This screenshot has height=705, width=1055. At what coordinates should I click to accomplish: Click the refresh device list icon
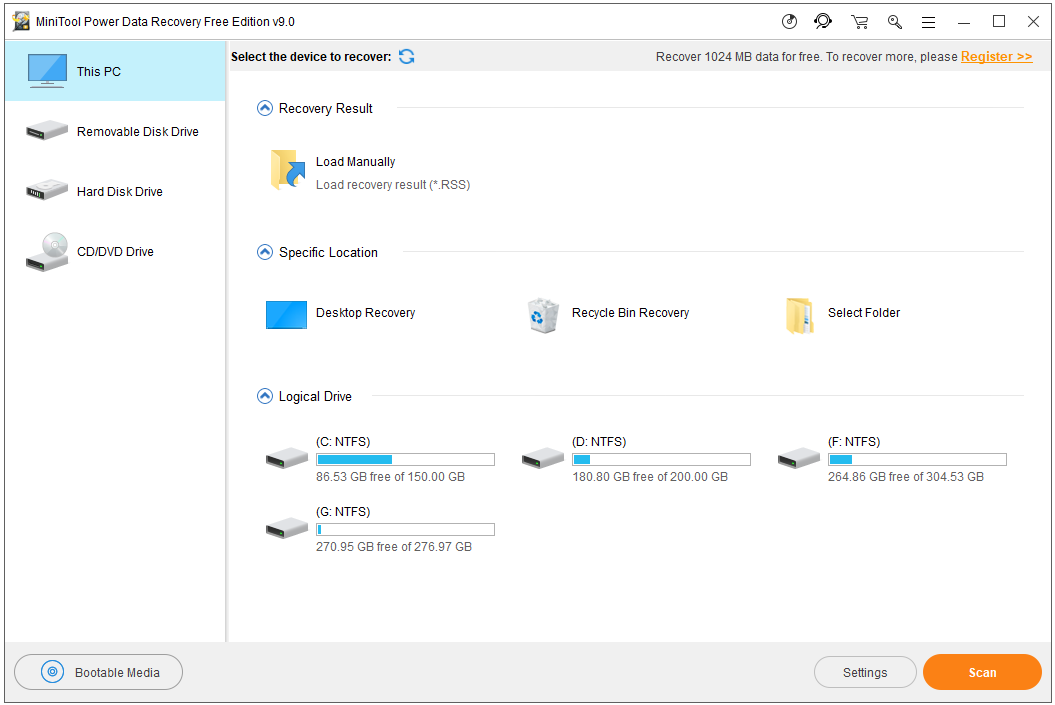[406, 57]
